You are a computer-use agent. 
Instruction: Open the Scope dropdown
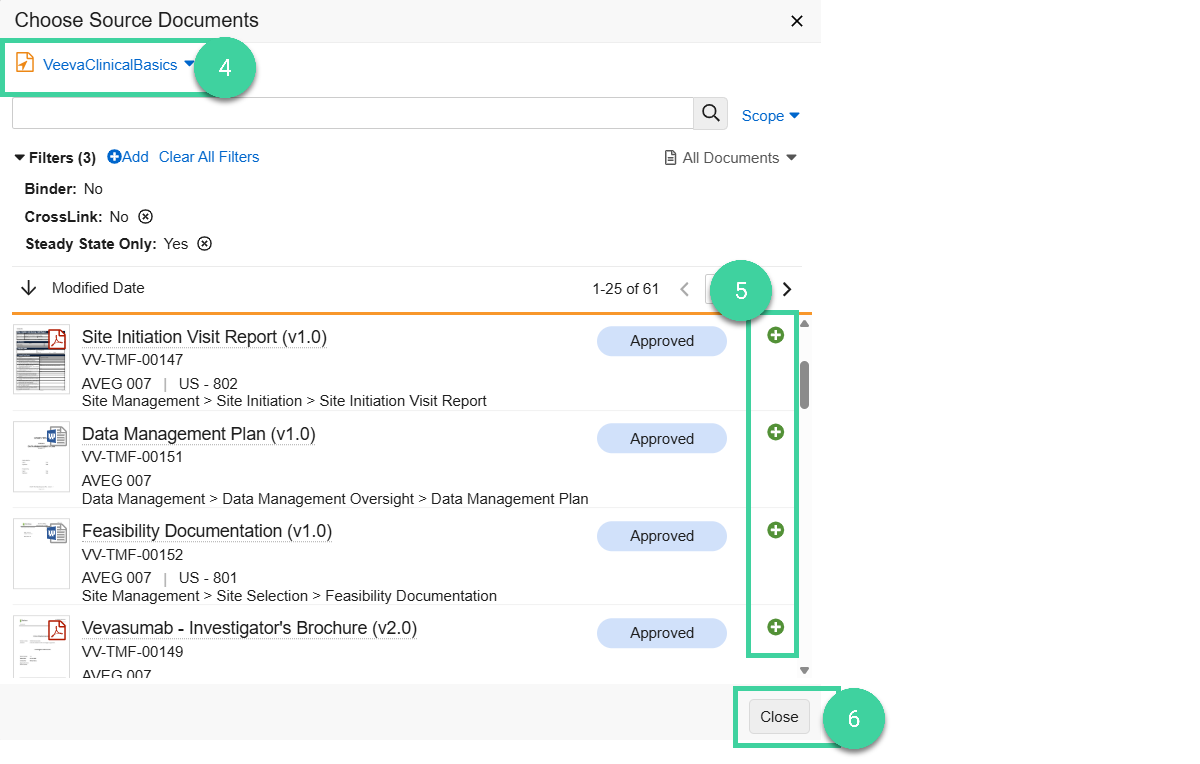click(x=770, y=116)
